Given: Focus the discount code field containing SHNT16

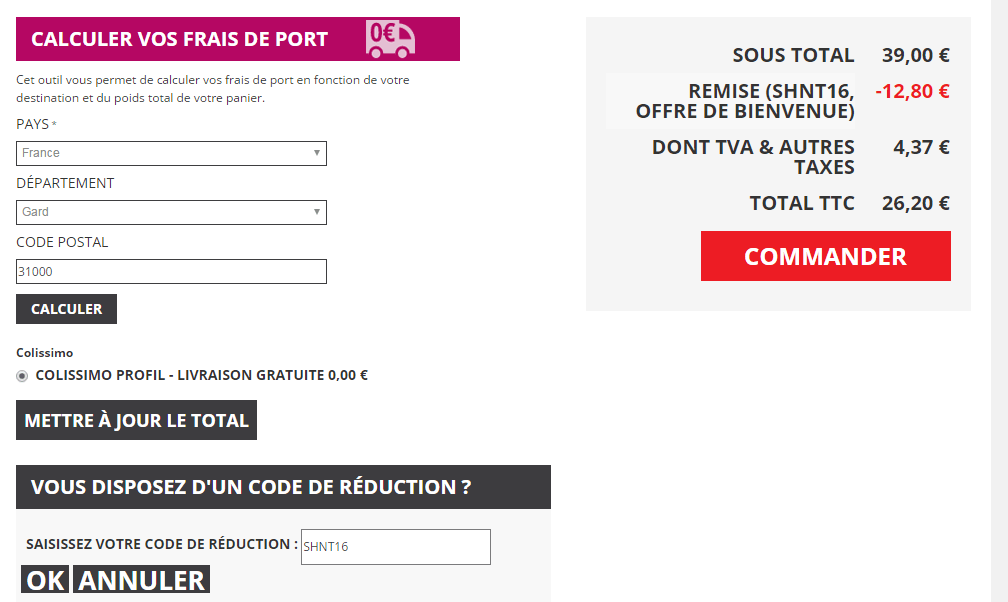Looking at the screenshot, I should pos(395,547).
